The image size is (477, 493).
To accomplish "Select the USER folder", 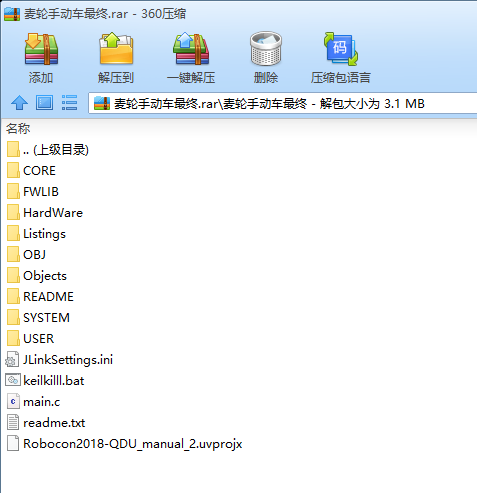I will coord(30,339).
